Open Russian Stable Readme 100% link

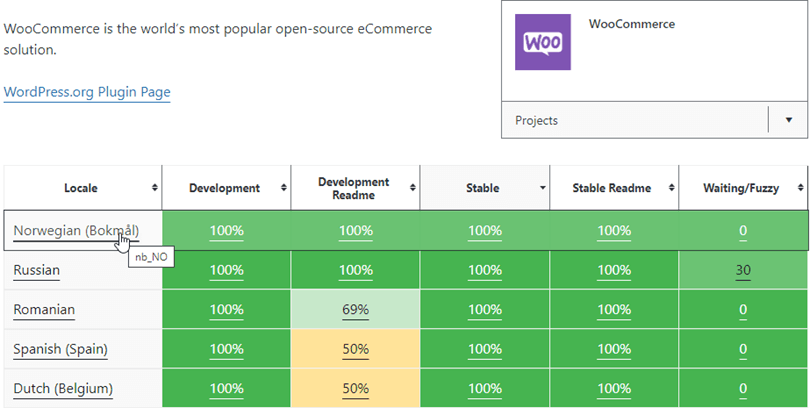point(614,271)
